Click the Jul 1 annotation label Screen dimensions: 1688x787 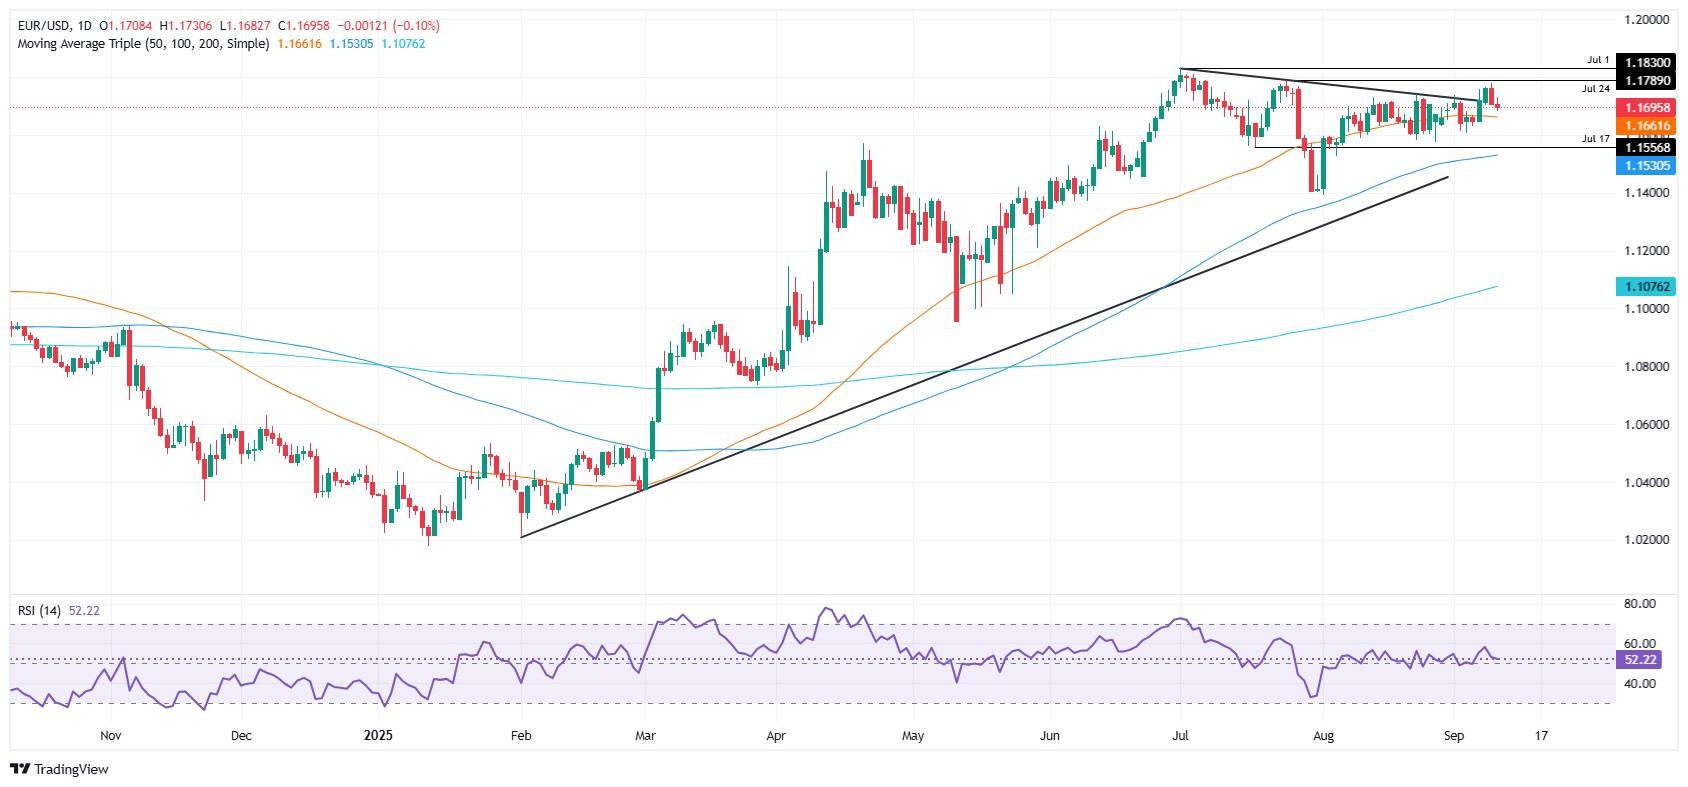[x=1597, y=61]
